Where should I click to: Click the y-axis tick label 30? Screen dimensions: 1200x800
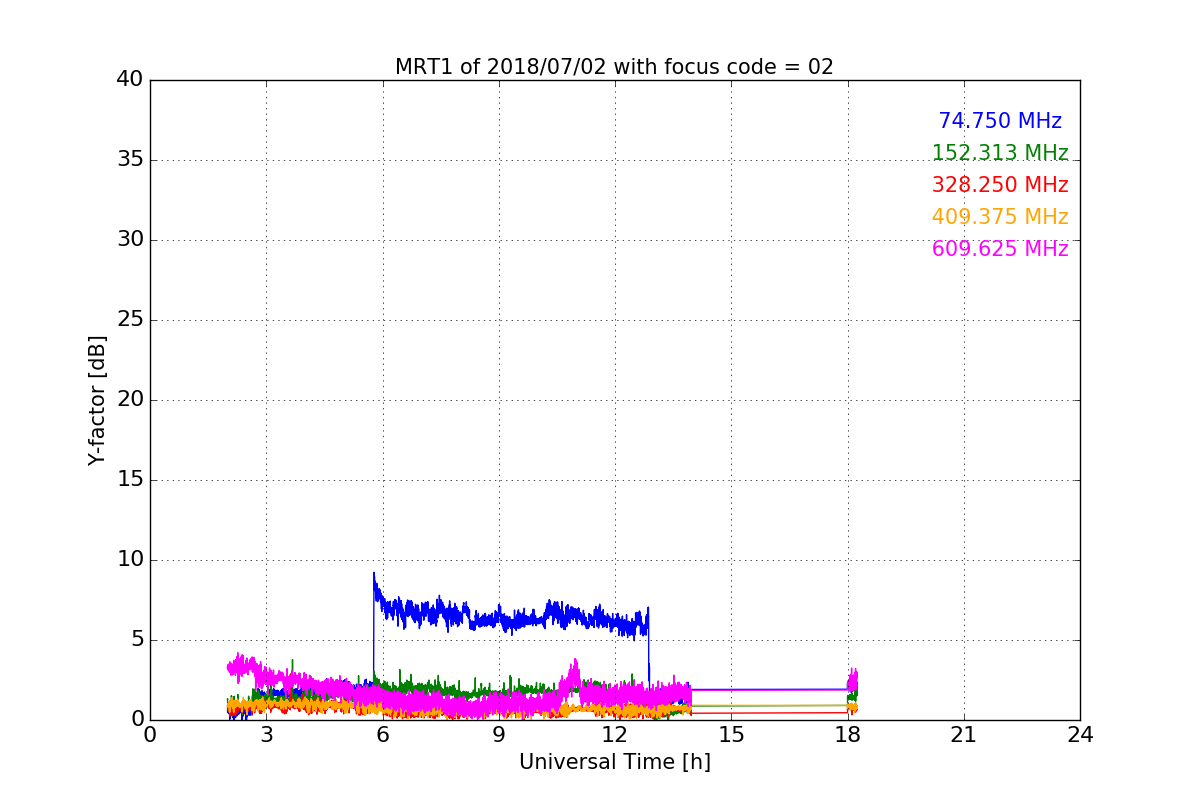pos(130,240)
